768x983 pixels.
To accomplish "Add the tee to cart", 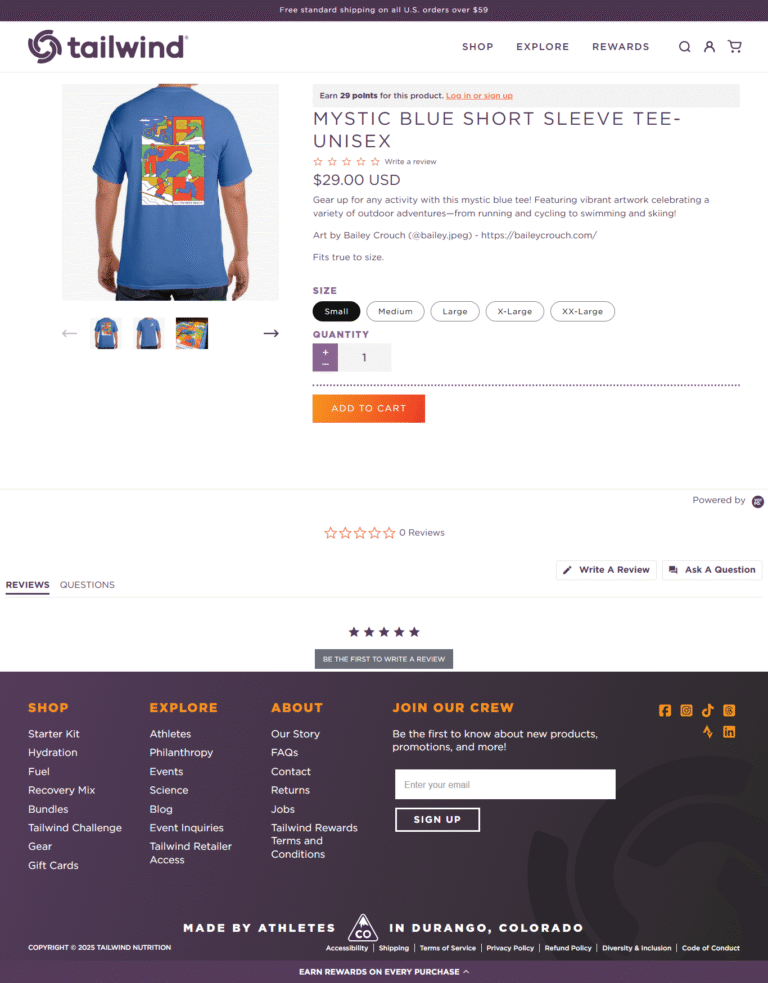I will tap(369, 409).
